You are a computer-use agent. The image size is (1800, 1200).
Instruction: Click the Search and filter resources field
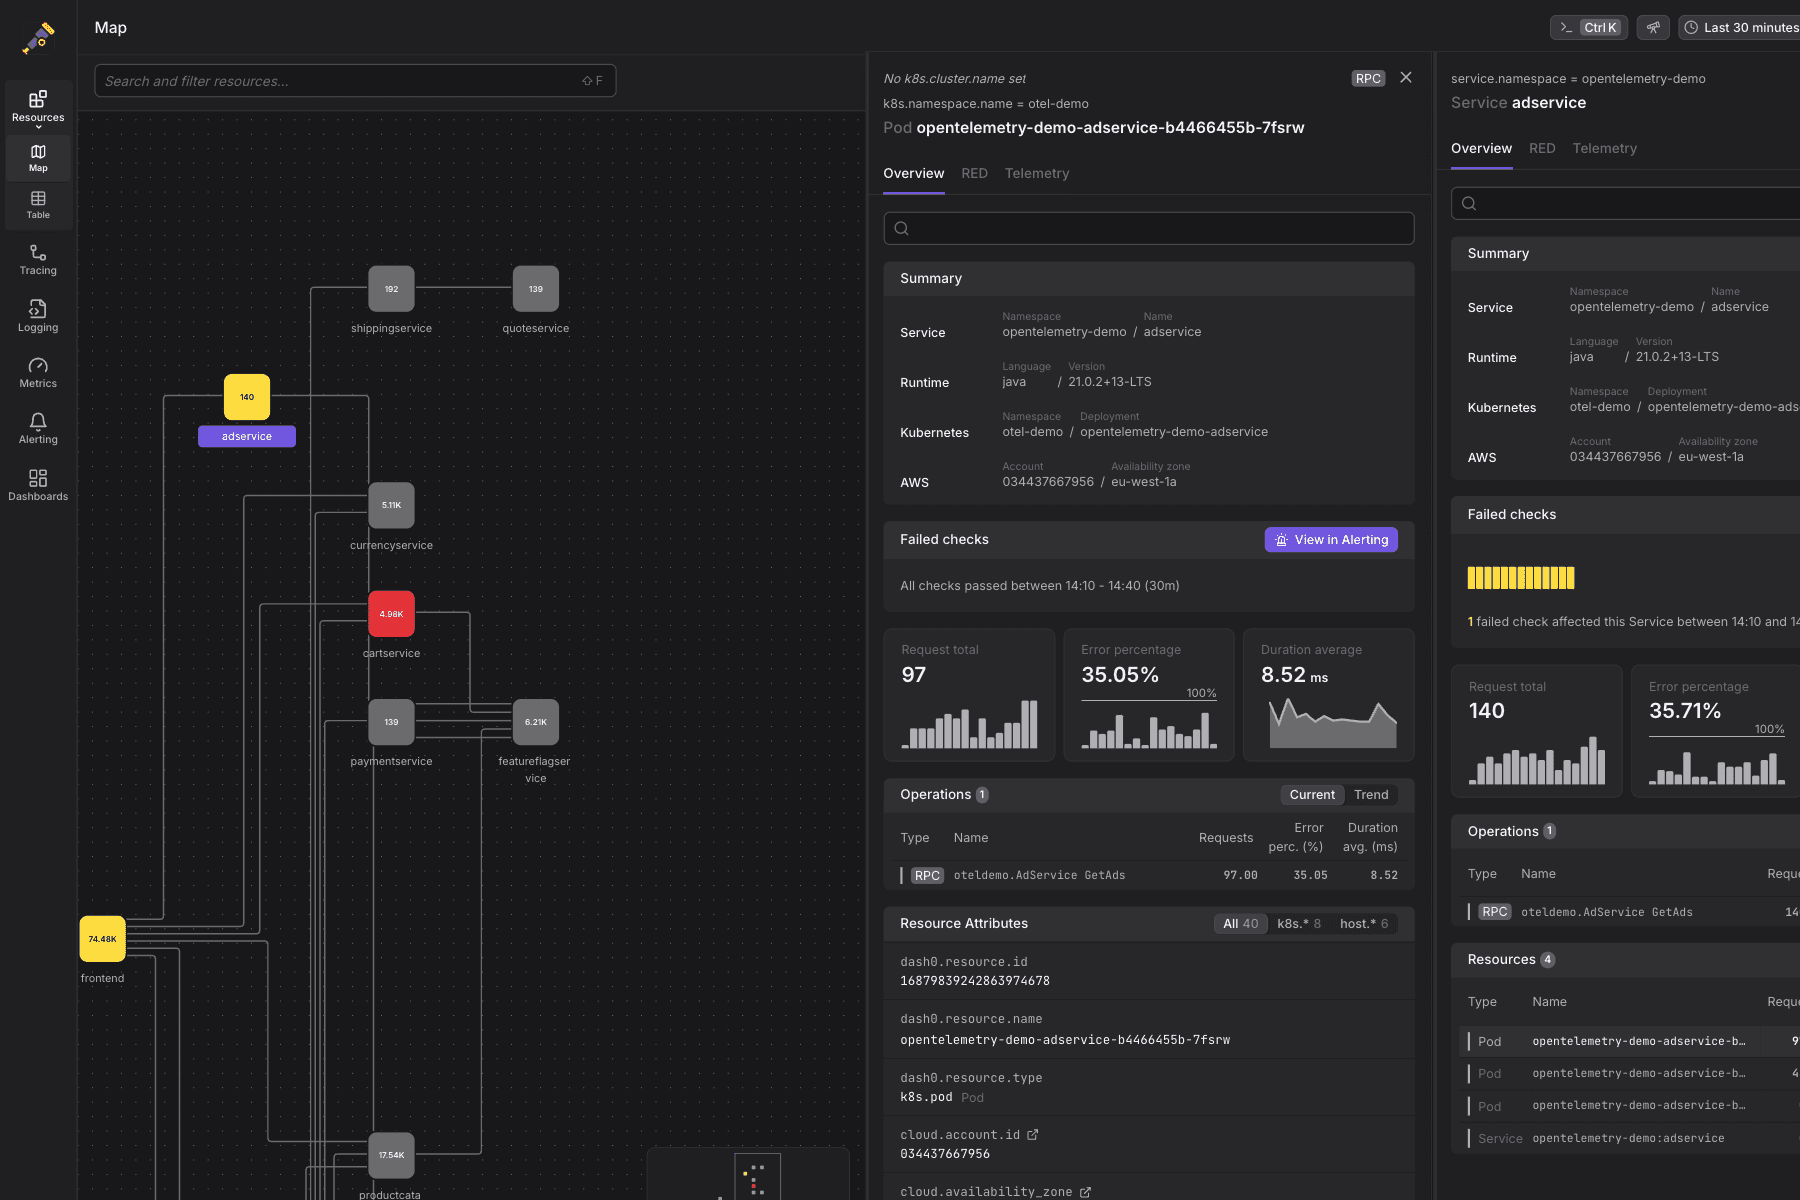(340, 81)
